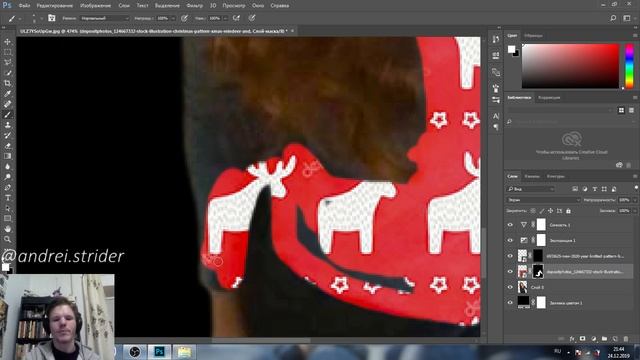Hide the Слой 3 layer

coord(510,287)
